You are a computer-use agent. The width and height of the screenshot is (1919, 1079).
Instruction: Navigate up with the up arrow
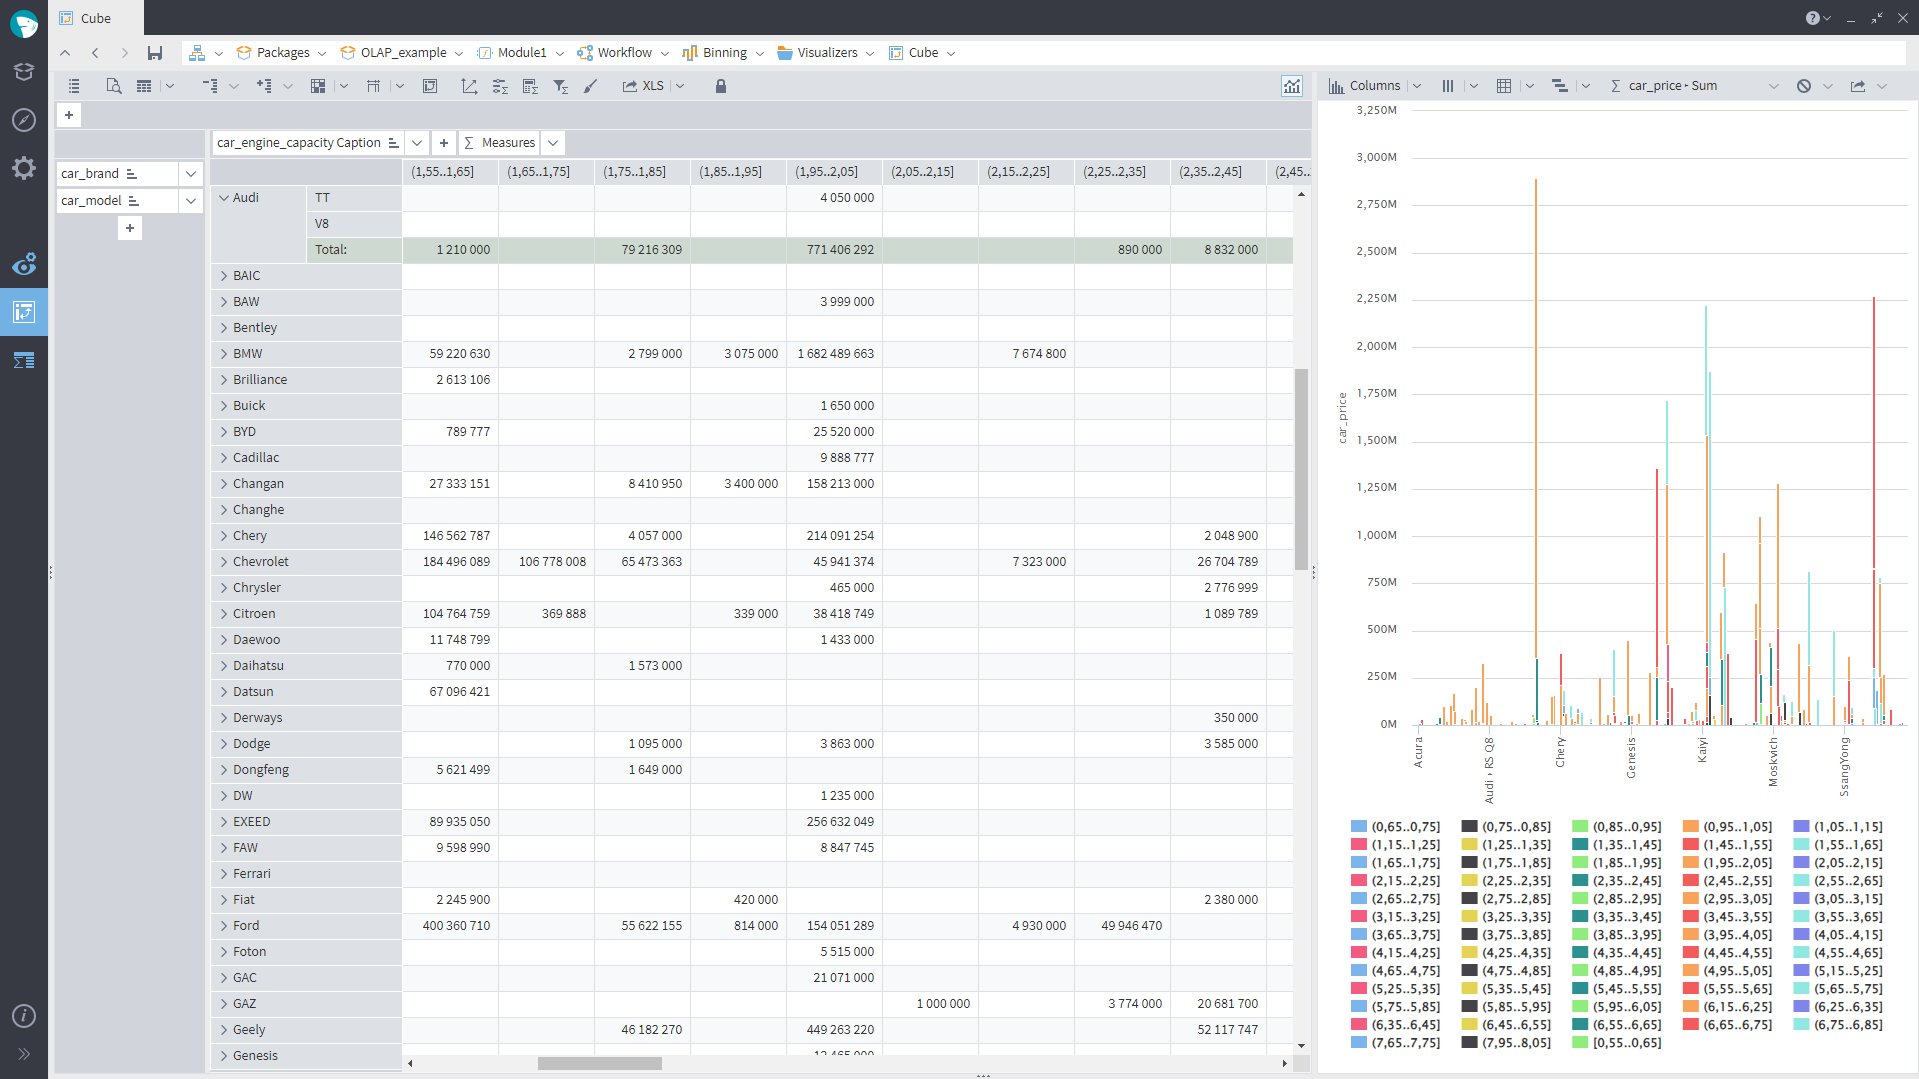tap(65, 53)
